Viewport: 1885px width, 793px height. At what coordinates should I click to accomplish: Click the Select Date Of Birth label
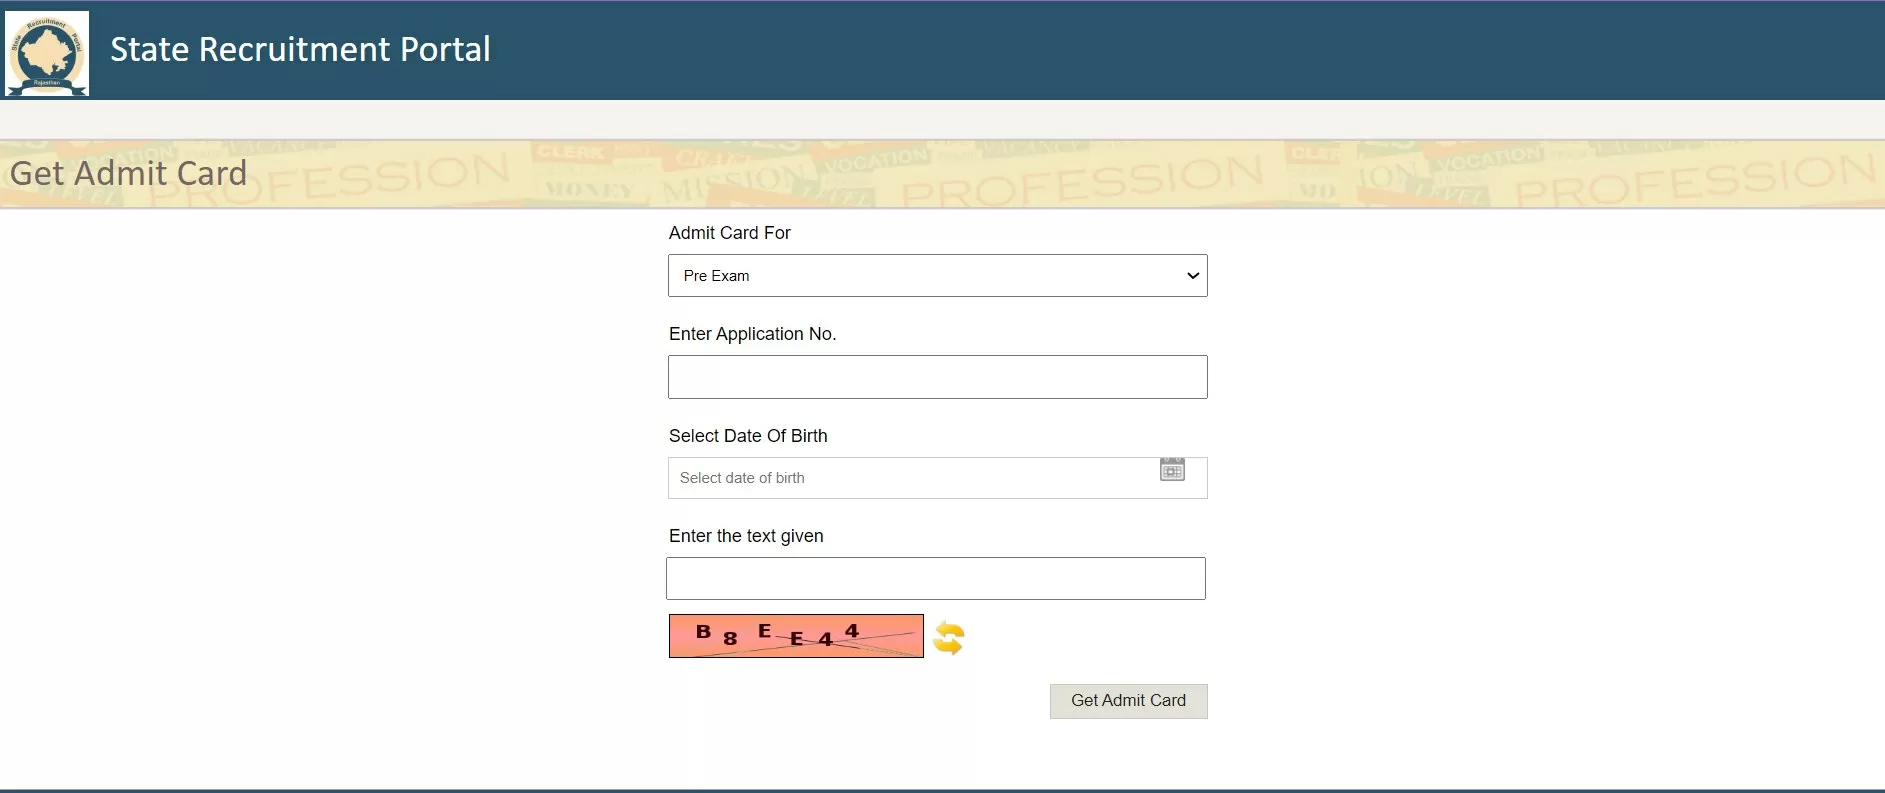pyautogui.click(x=748, y=436)
